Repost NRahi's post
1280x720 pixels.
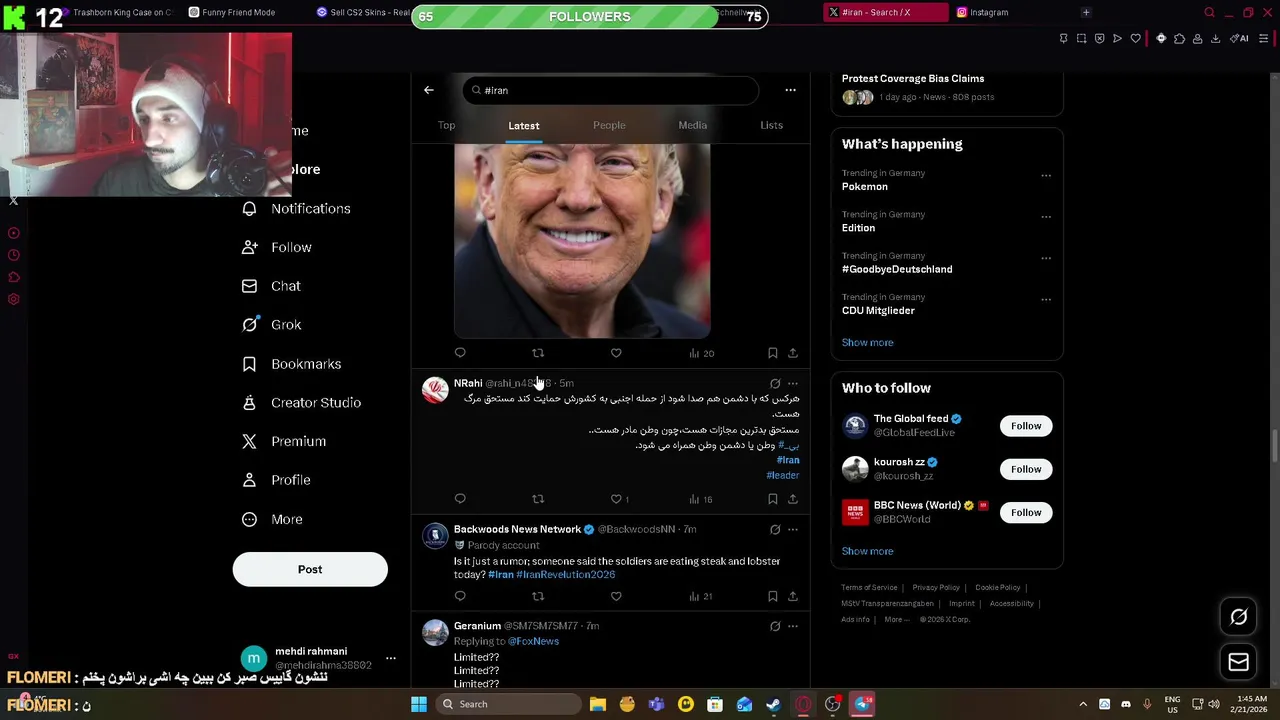click(538, 498)
